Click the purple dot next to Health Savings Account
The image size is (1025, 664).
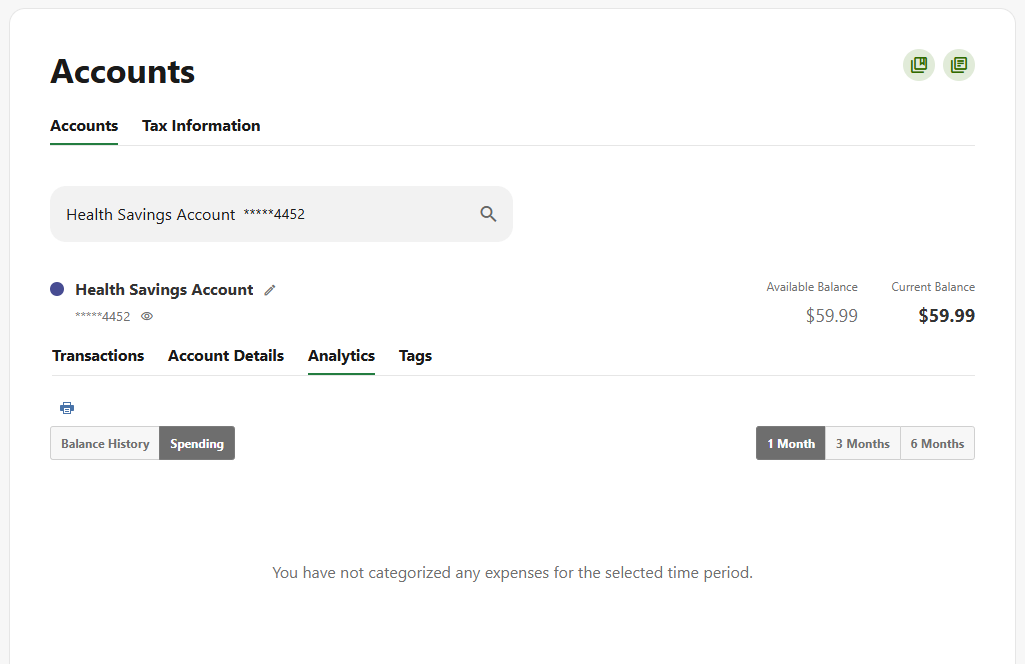[57, 289]
